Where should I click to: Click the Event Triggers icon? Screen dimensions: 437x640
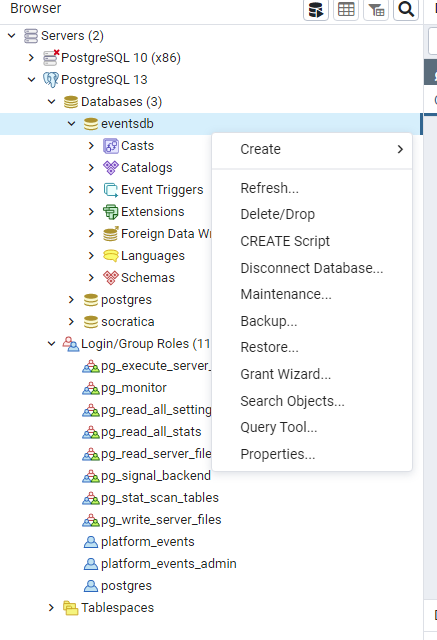(x=110, y=190)
